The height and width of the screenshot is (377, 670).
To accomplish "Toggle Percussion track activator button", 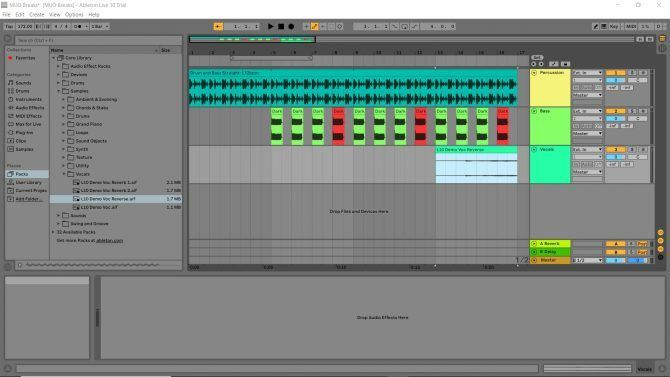I will [534, 73].
